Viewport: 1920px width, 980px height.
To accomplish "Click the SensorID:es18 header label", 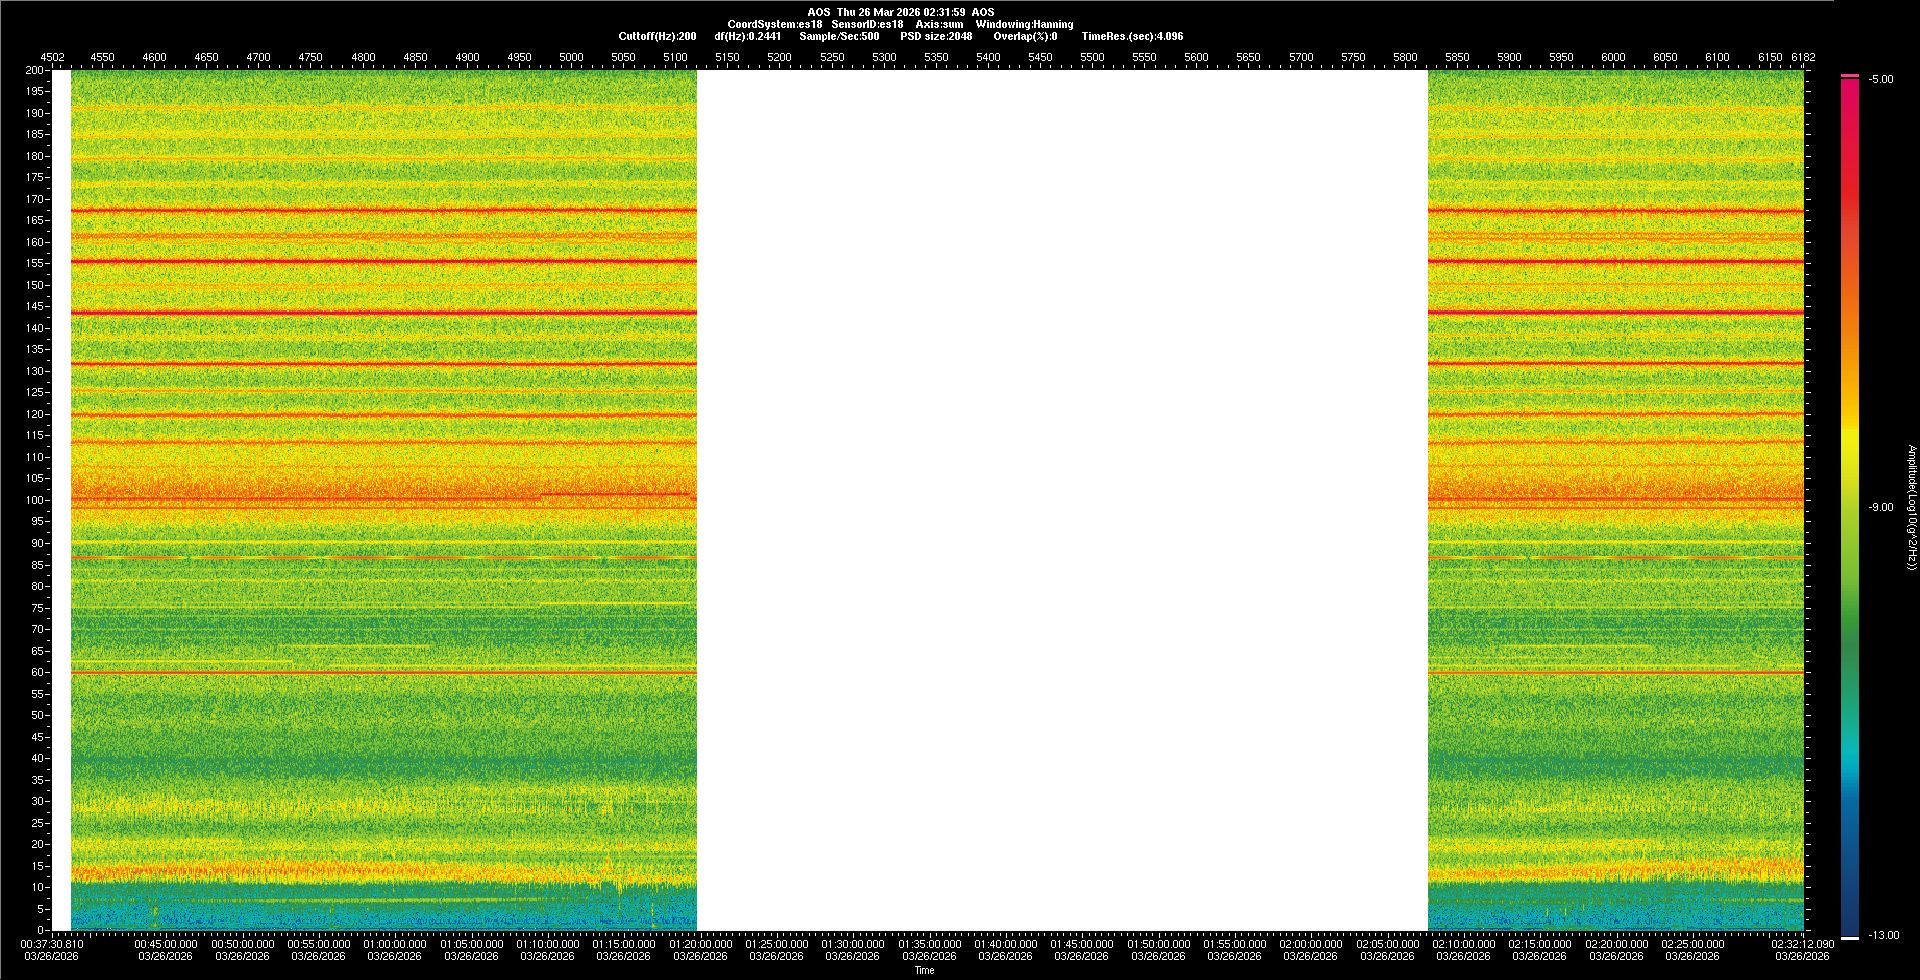I will 867,25.
